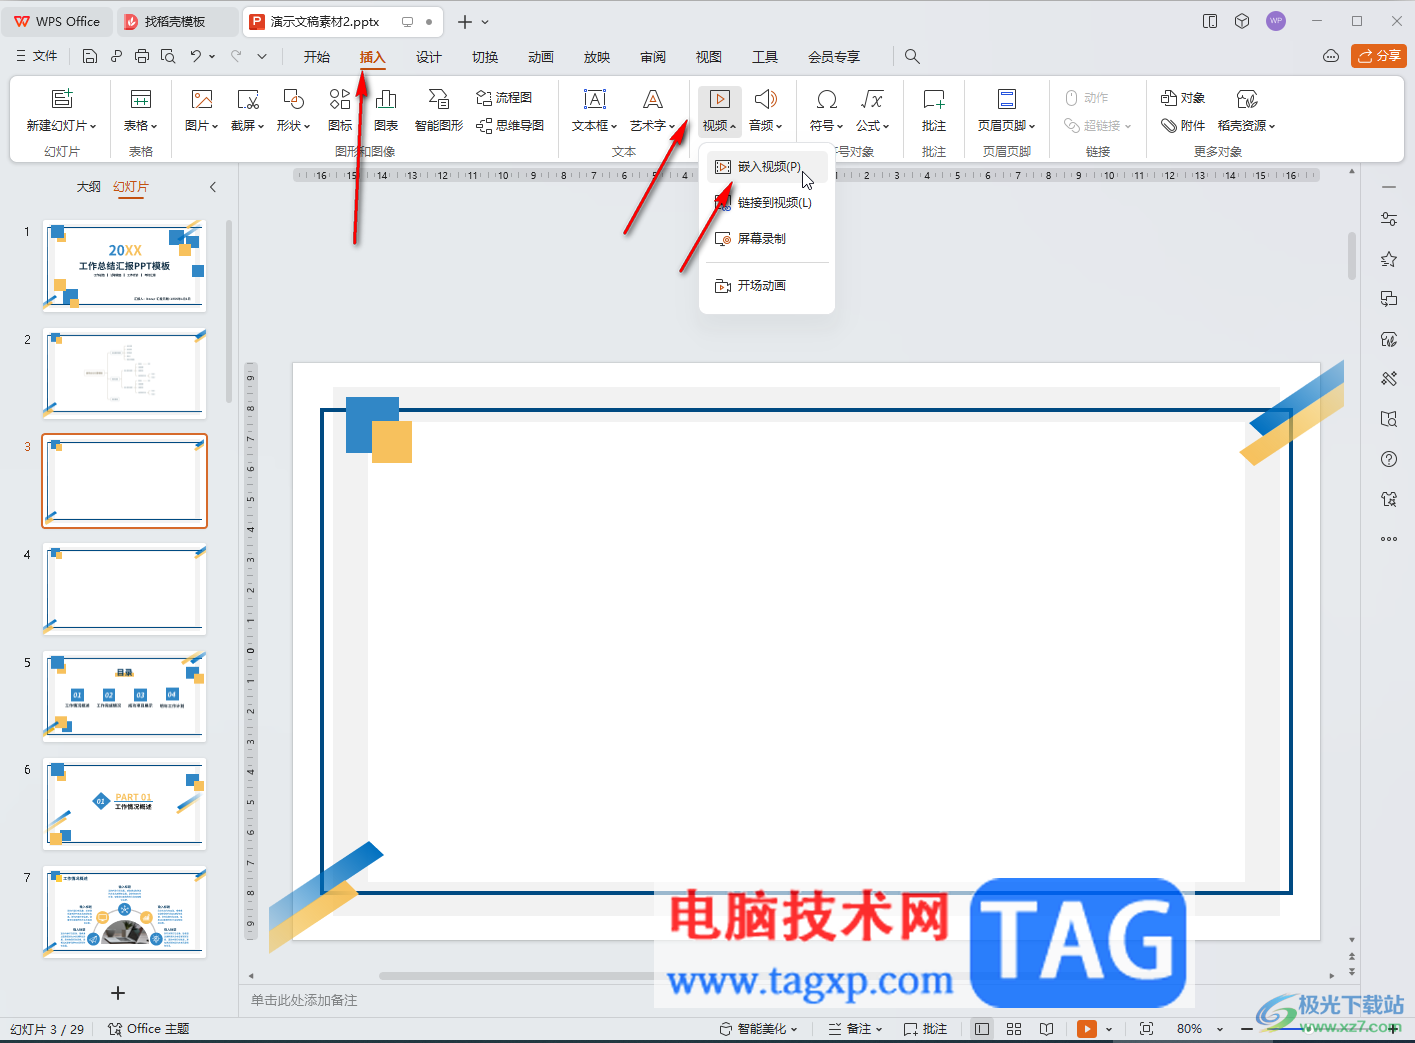This screenshot has width=1415, height=1043.
Task: Switch to slide sorter view icon
Action: tap(1014, 1029)
